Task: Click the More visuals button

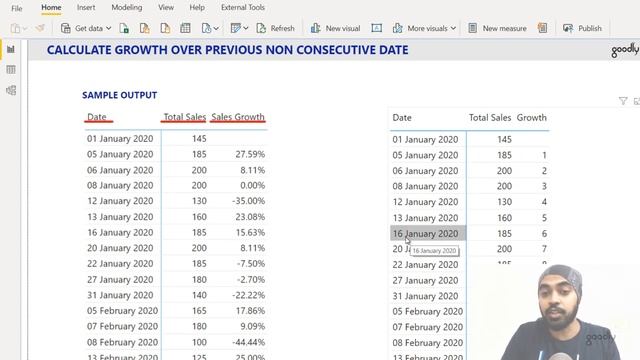Action: (424, 28)
